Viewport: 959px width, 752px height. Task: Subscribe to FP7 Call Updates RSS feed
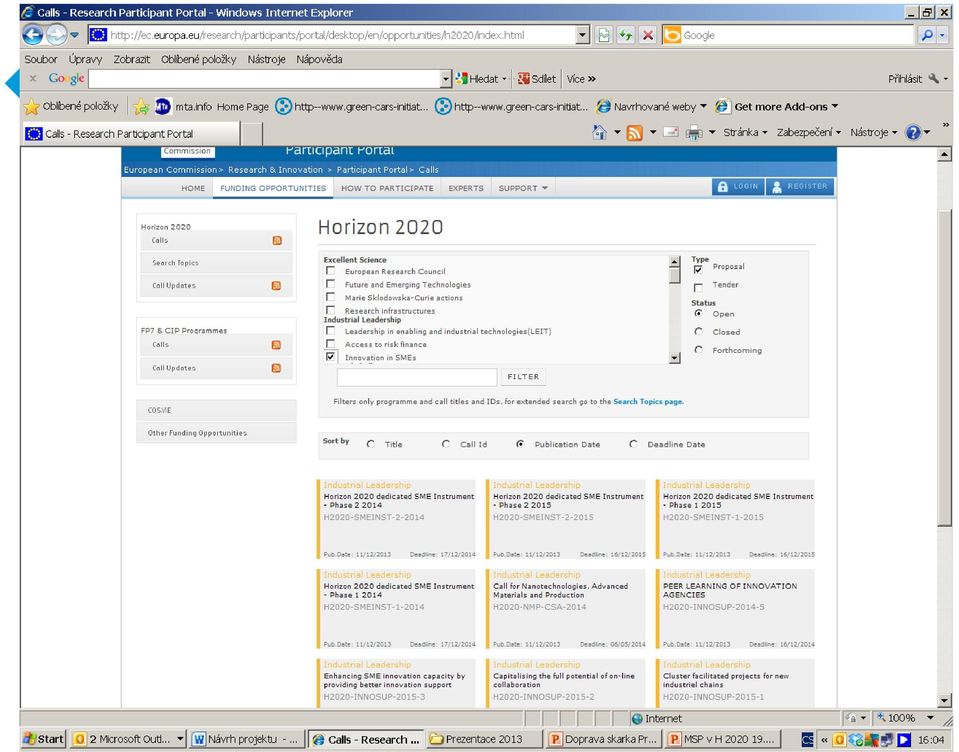coord(276,368)
